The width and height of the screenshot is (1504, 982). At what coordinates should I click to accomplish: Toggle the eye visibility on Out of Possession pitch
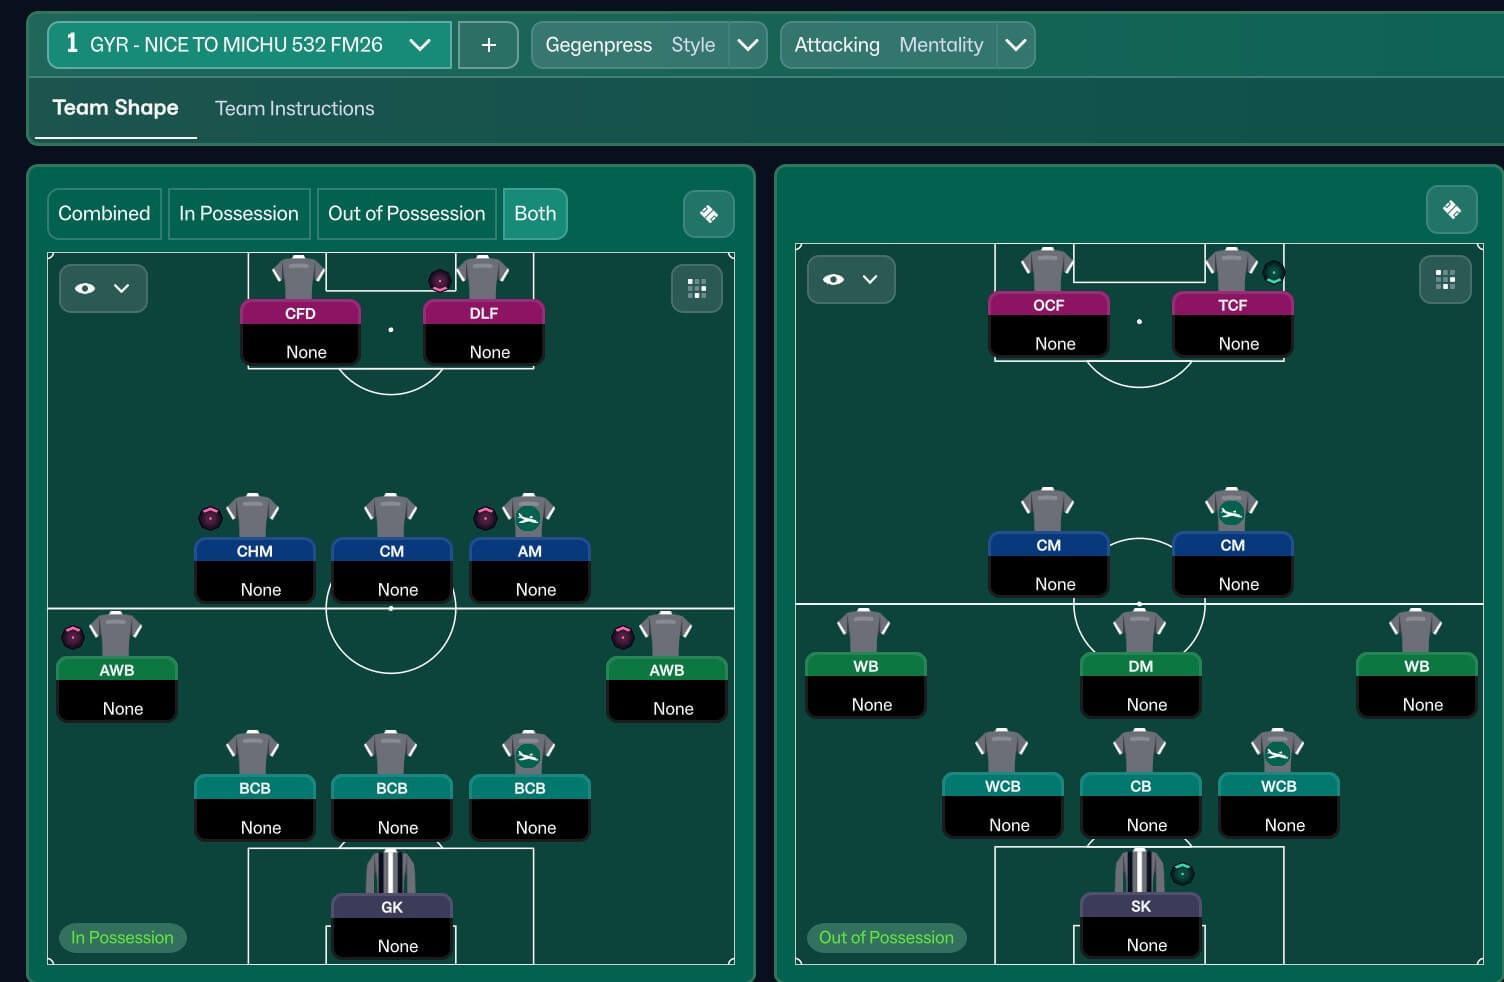click(834, 280)
